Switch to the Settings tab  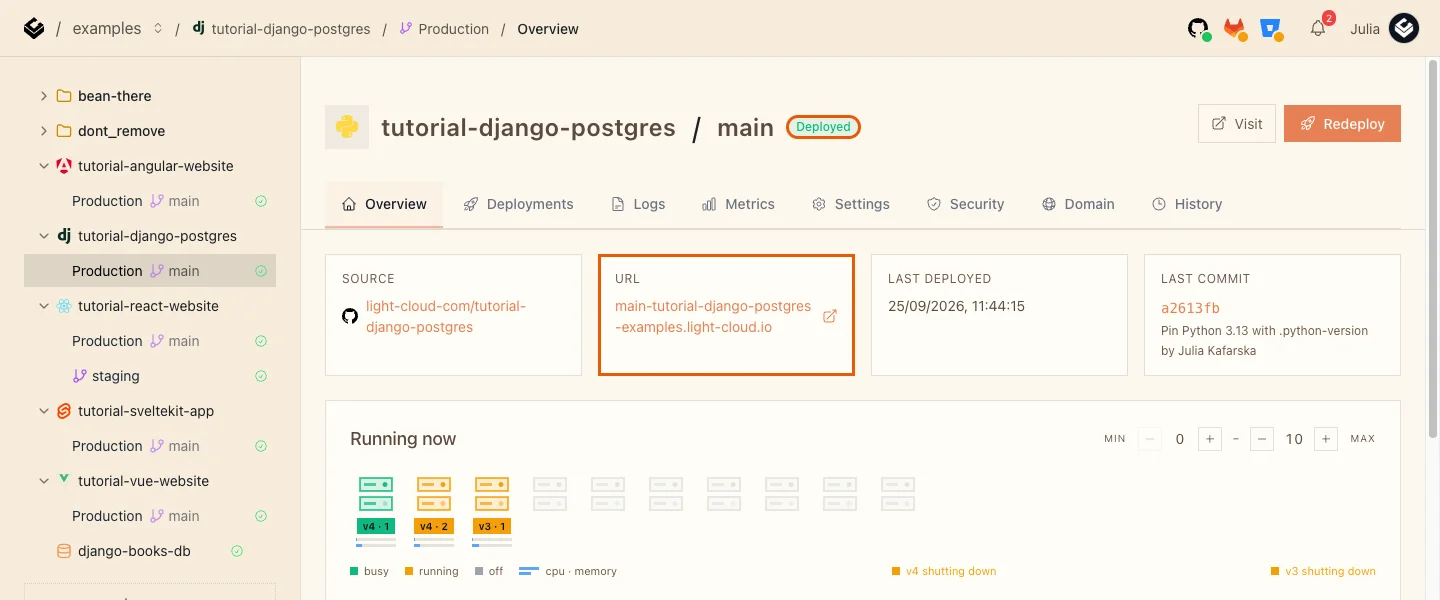tap(850, 204)
